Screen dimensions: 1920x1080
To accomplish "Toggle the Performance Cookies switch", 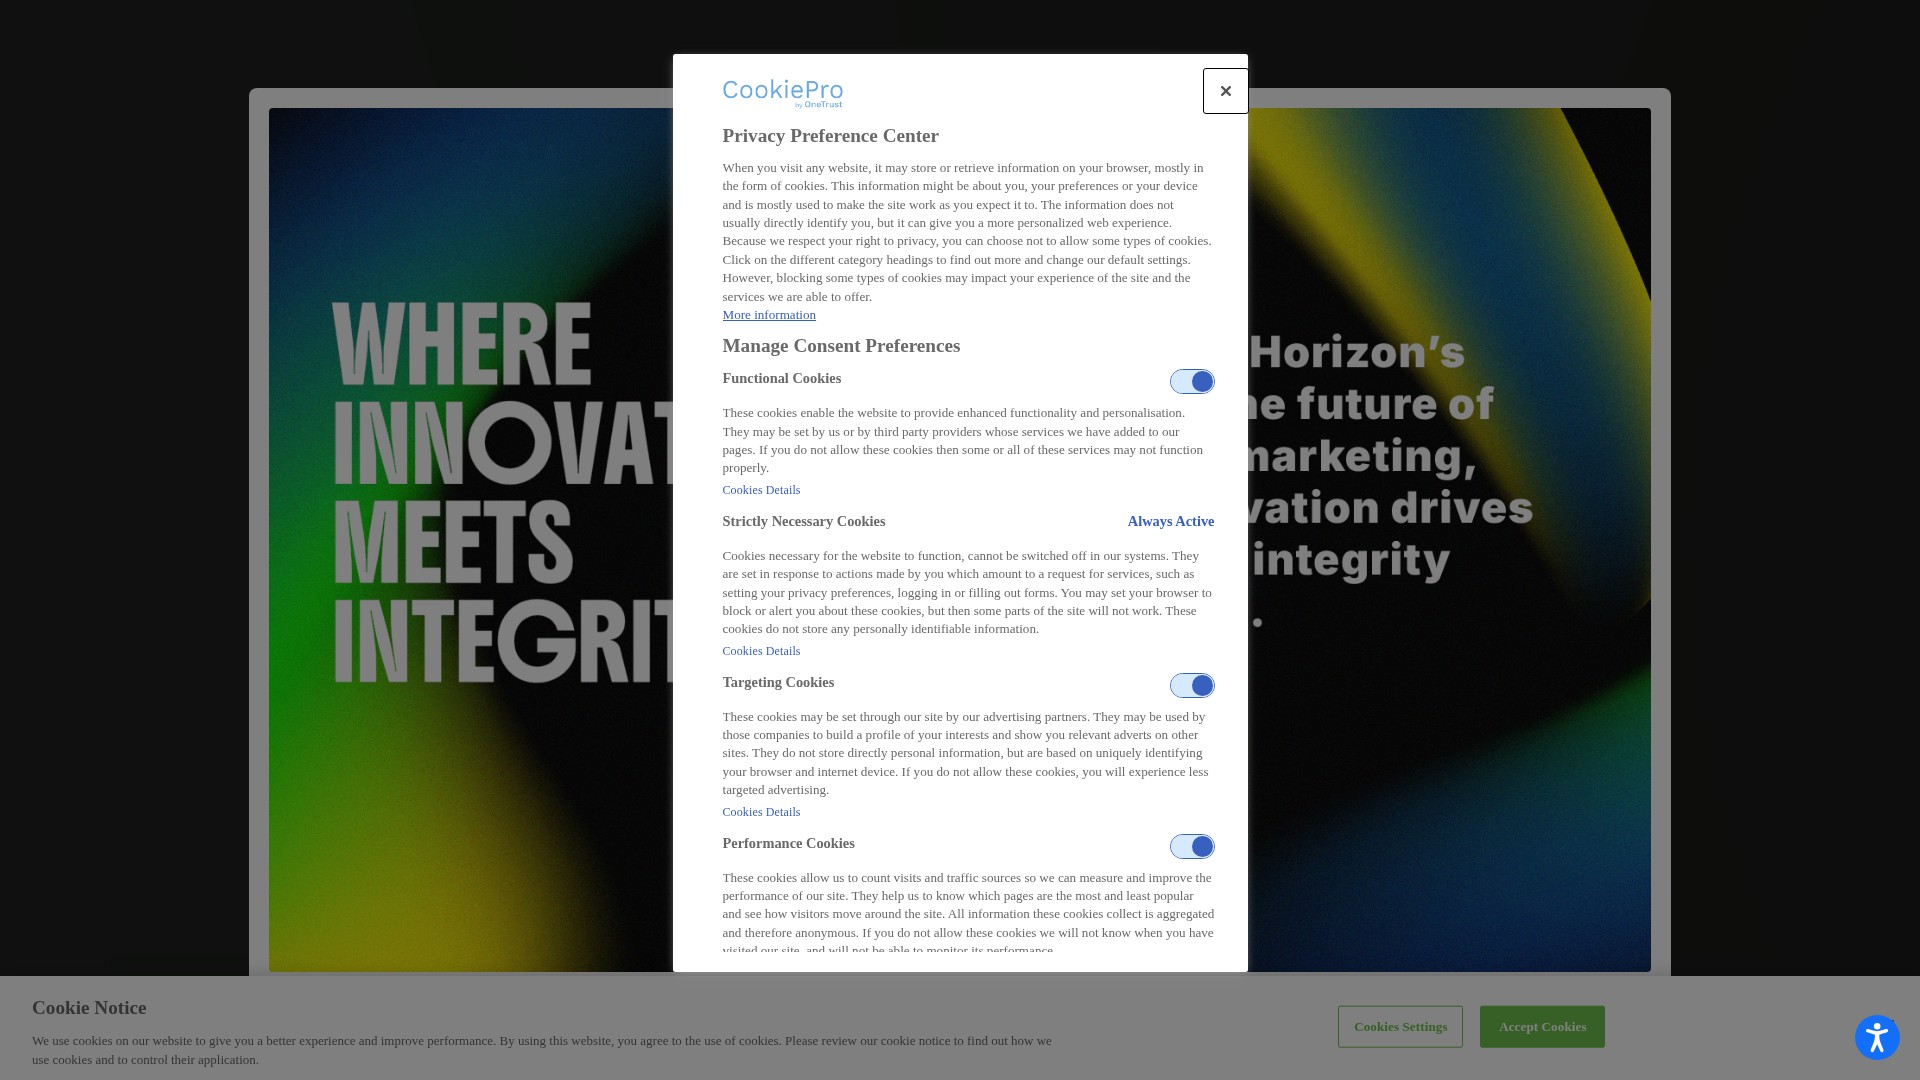I will [1192, 847].
